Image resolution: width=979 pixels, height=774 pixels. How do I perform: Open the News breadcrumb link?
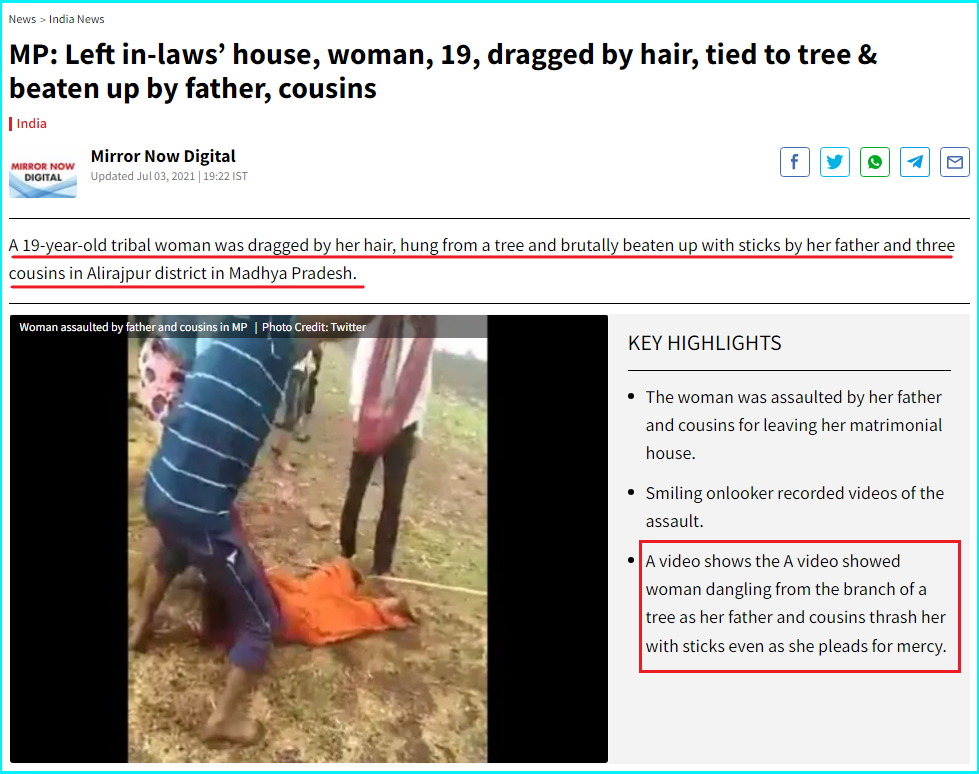click(x=22, y=19)
